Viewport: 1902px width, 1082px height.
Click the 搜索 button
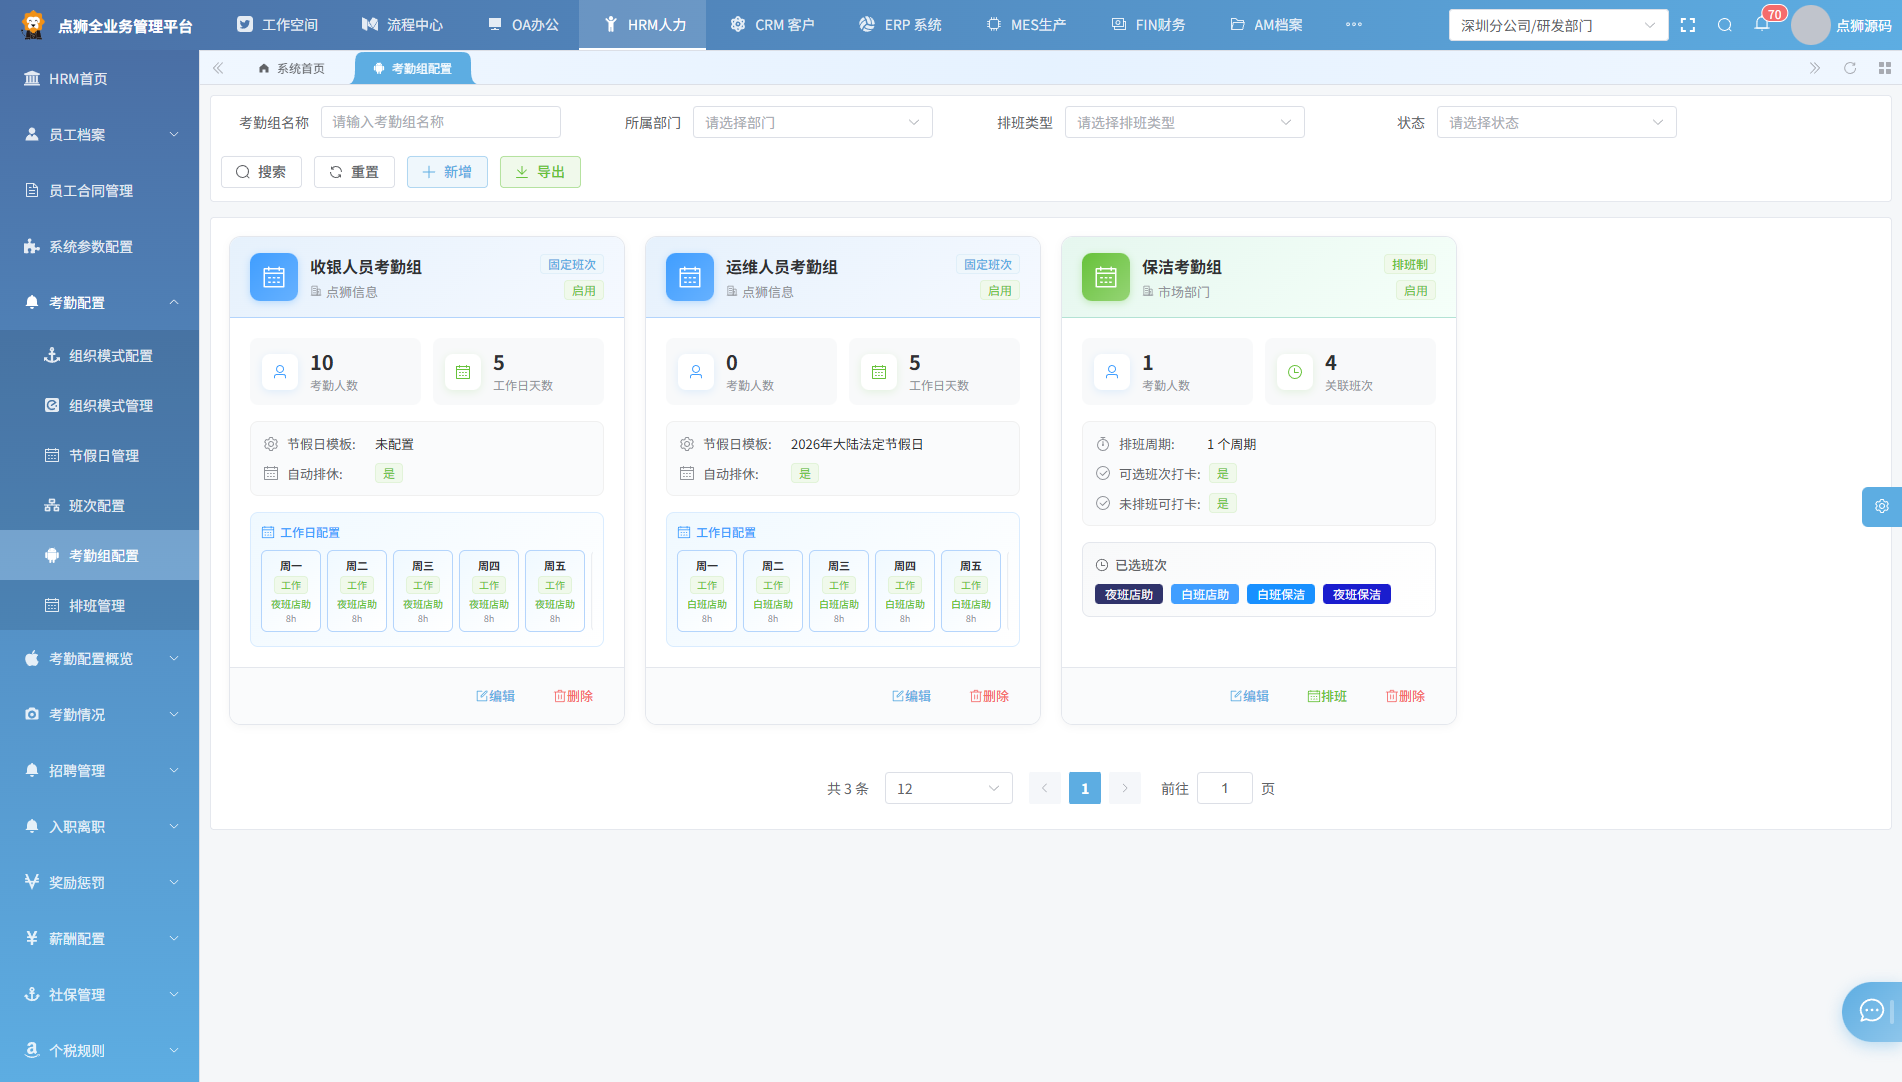click(261, 172)
